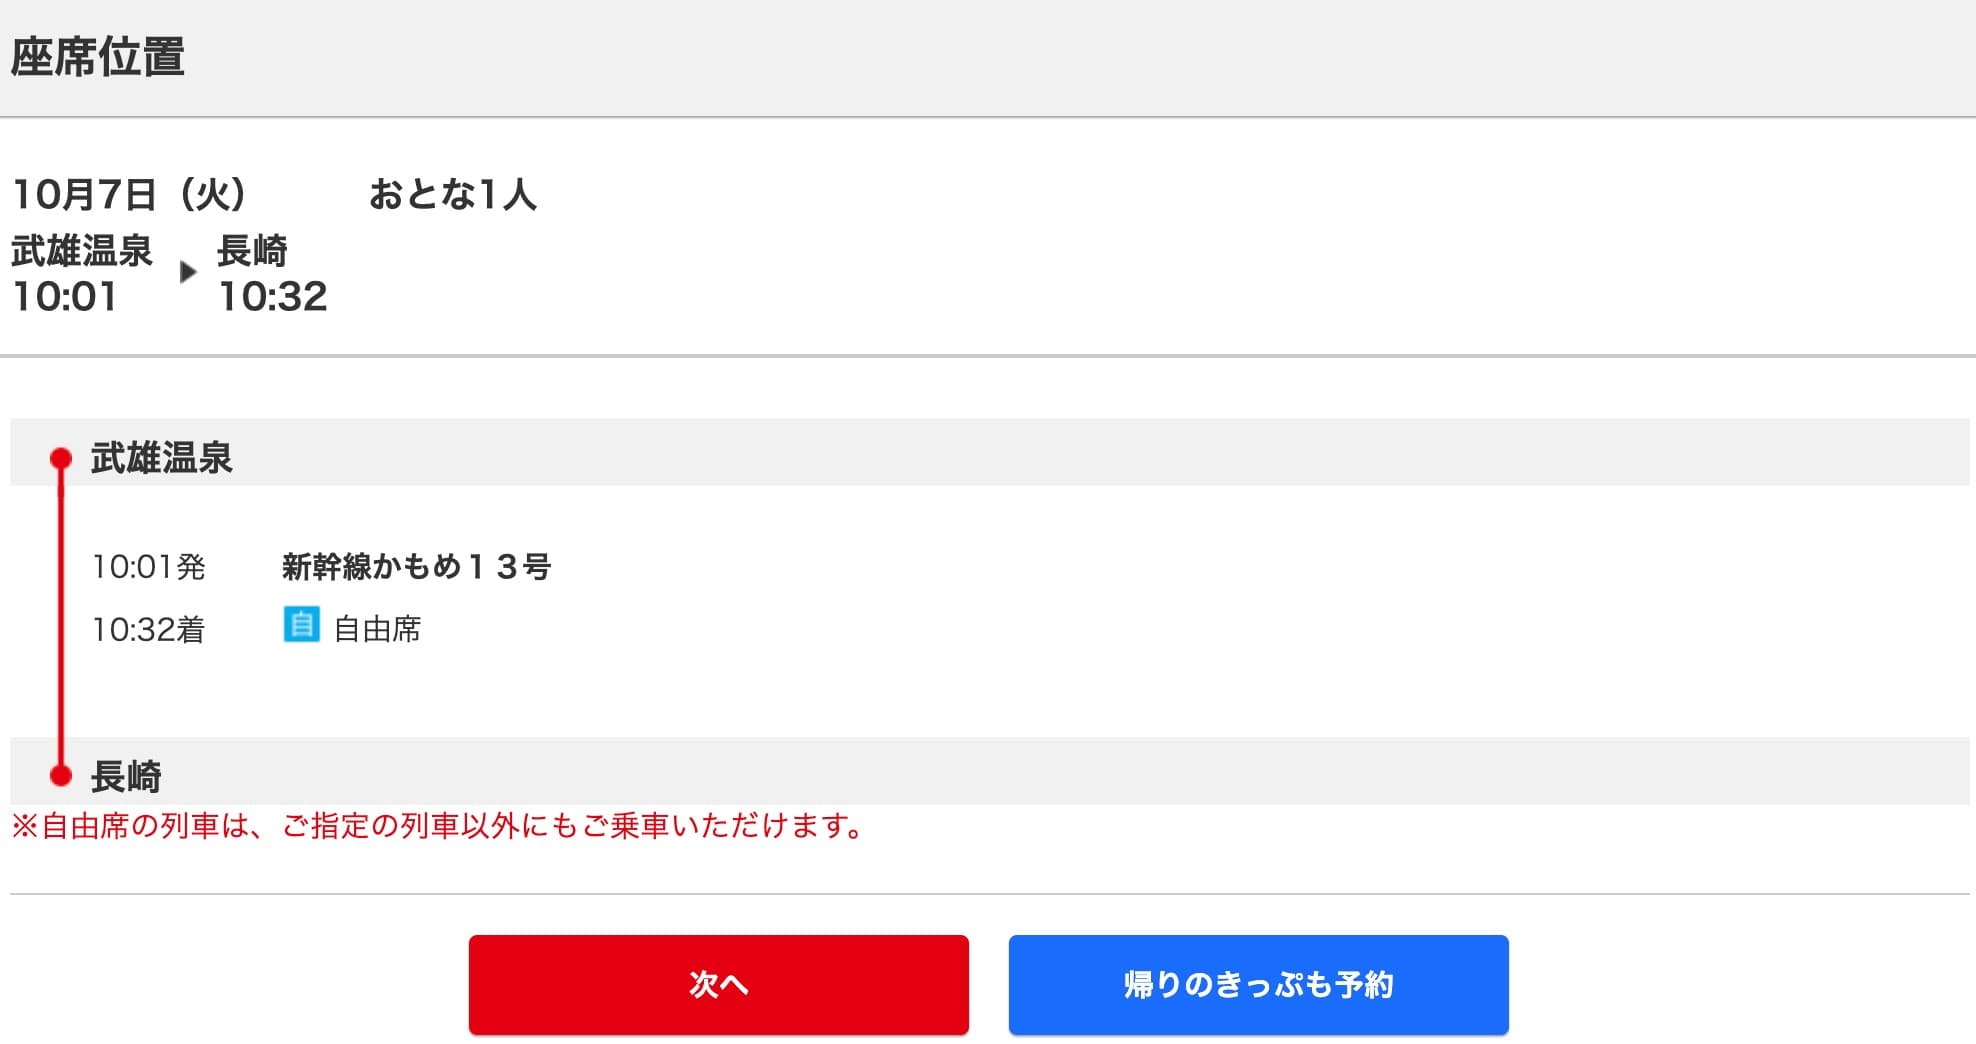Click the vertical red route line
Screen dimensions: 1976x1044
point(61,616)
